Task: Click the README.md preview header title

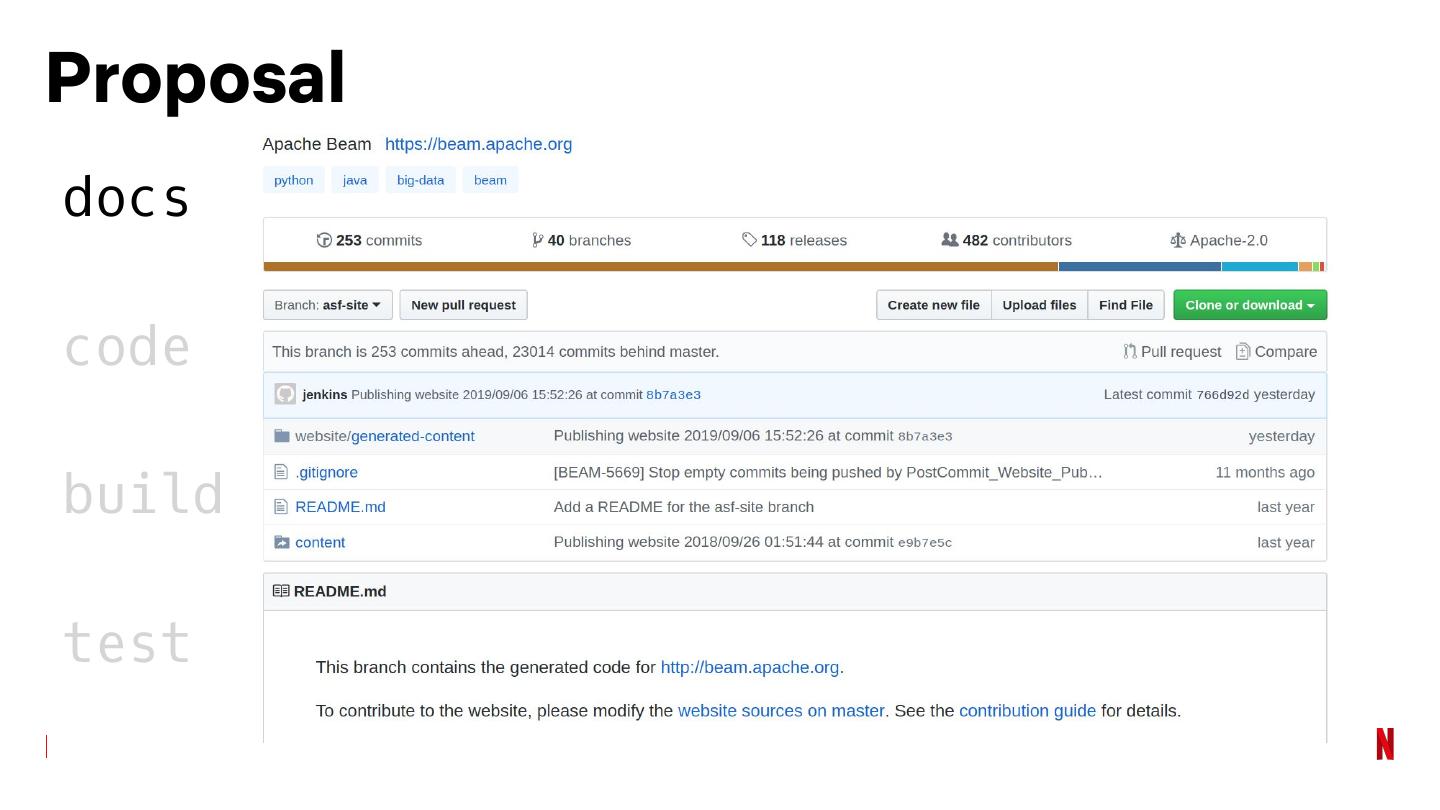Action: (340, 591)
